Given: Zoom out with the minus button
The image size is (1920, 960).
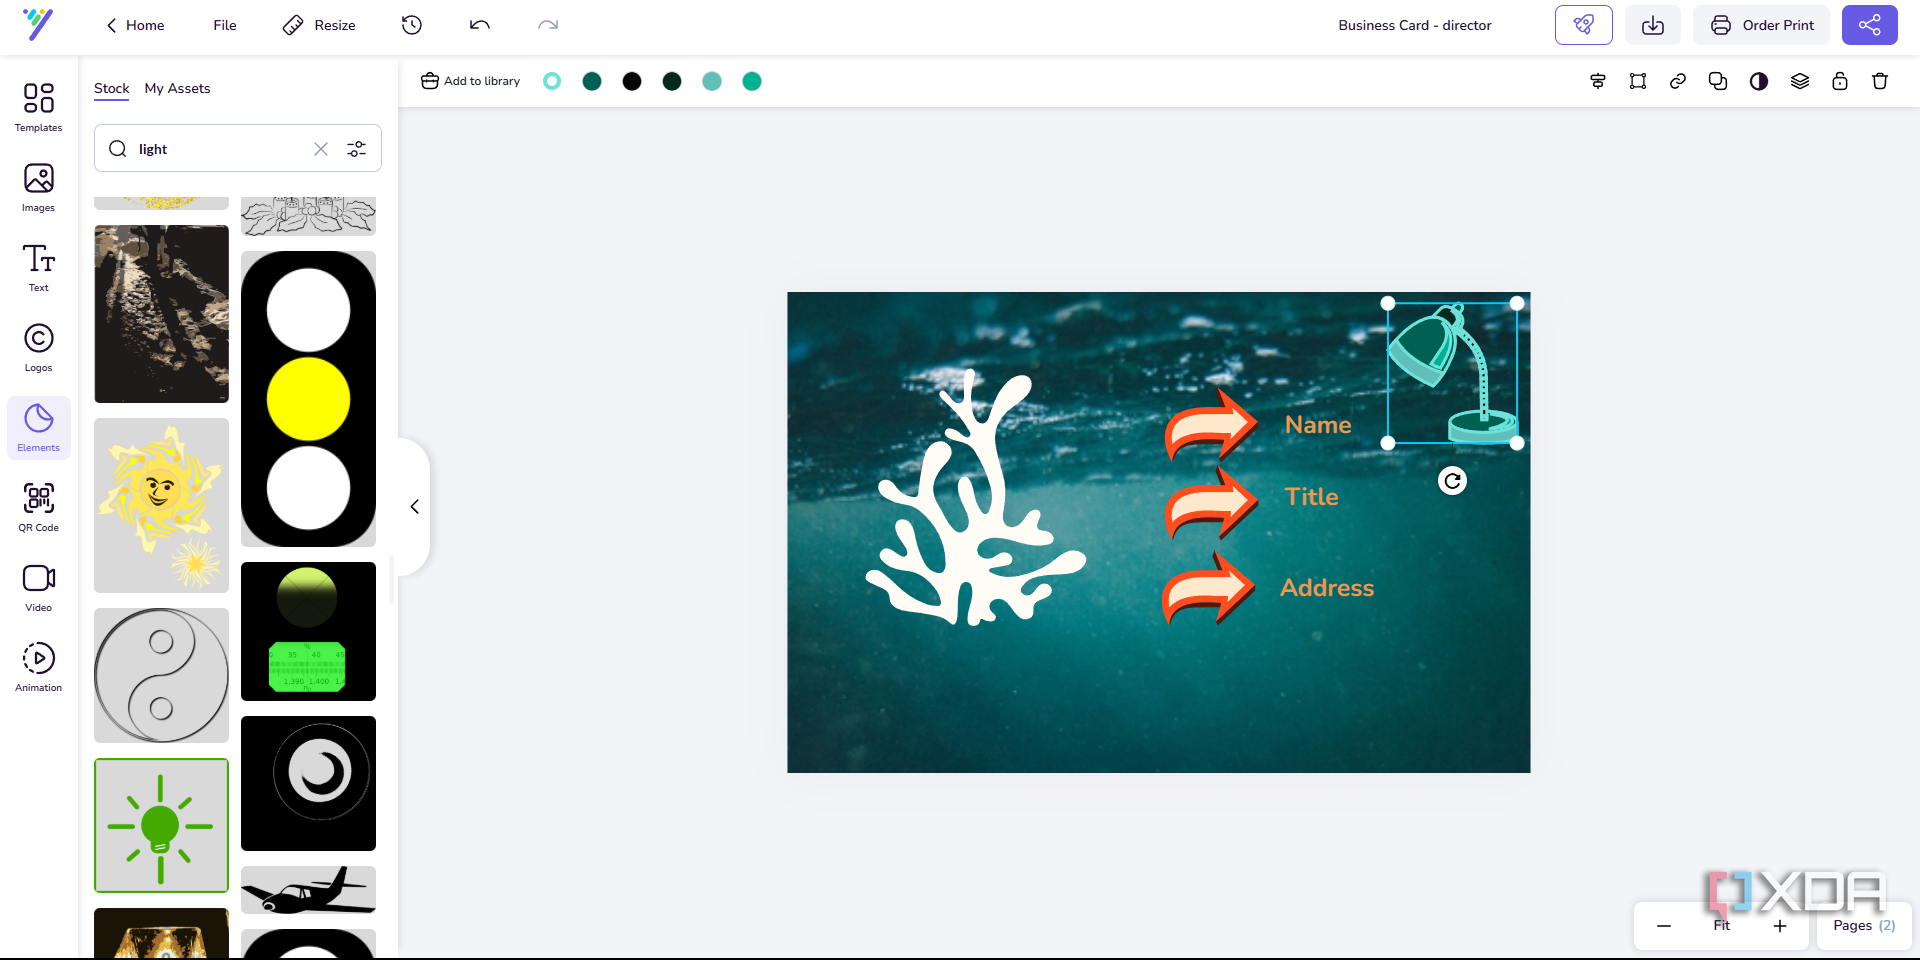Looking at the screenshot, I should (1664, 926).
